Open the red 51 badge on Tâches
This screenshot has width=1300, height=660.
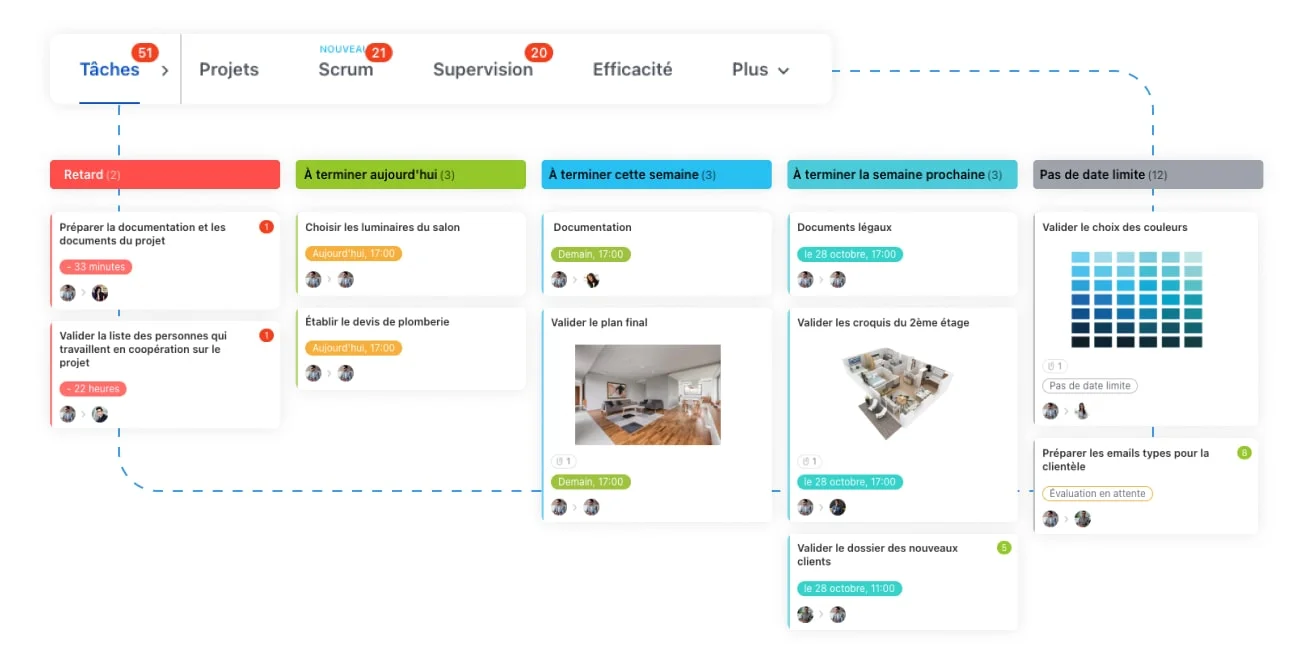click(146, 53)
